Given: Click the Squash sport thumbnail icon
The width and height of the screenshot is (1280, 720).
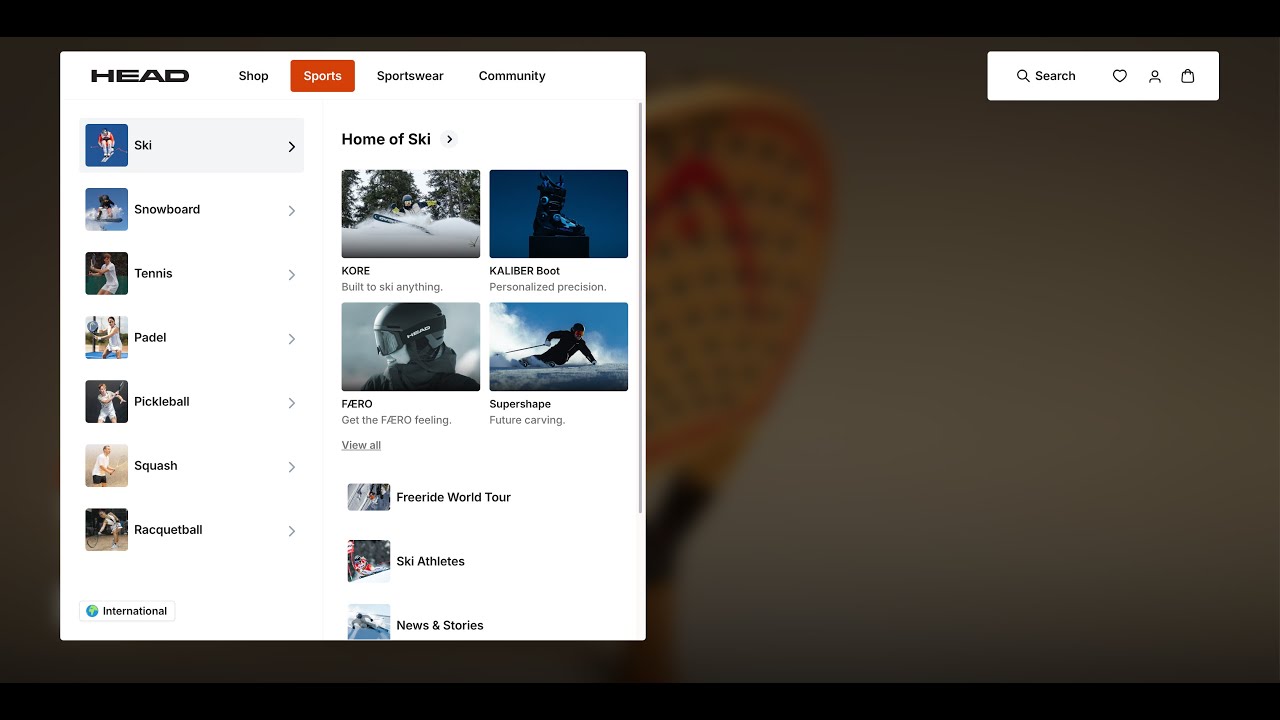Looking at the screenshot, I should [106, 465].
